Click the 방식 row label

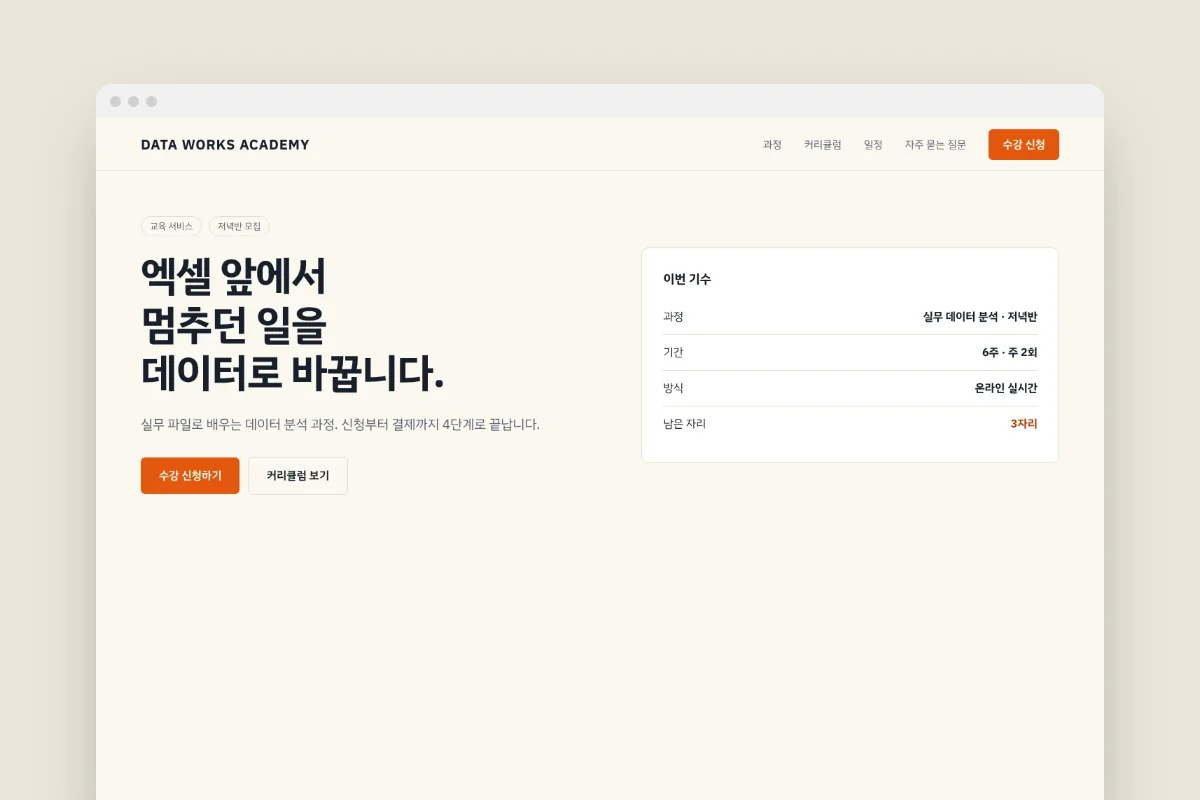[673, 388]
